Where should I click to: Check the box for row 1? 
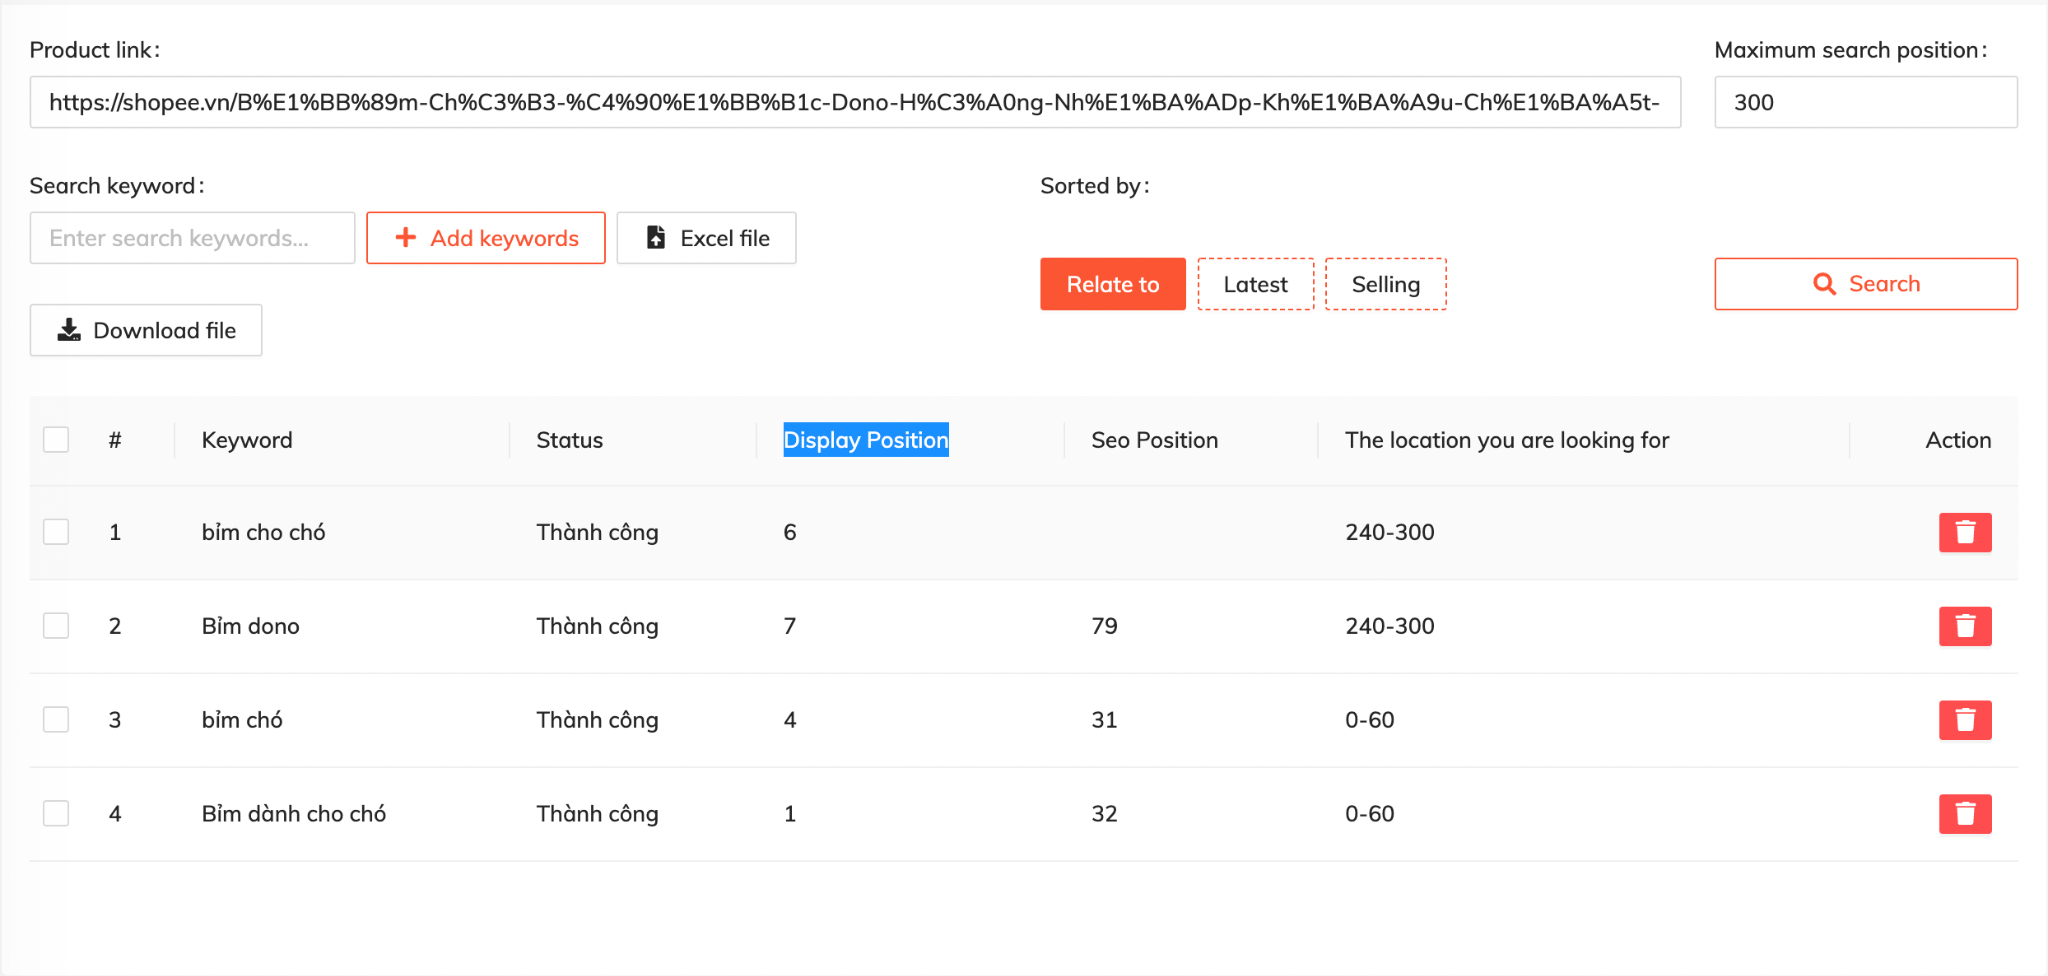tap(56, 532)
